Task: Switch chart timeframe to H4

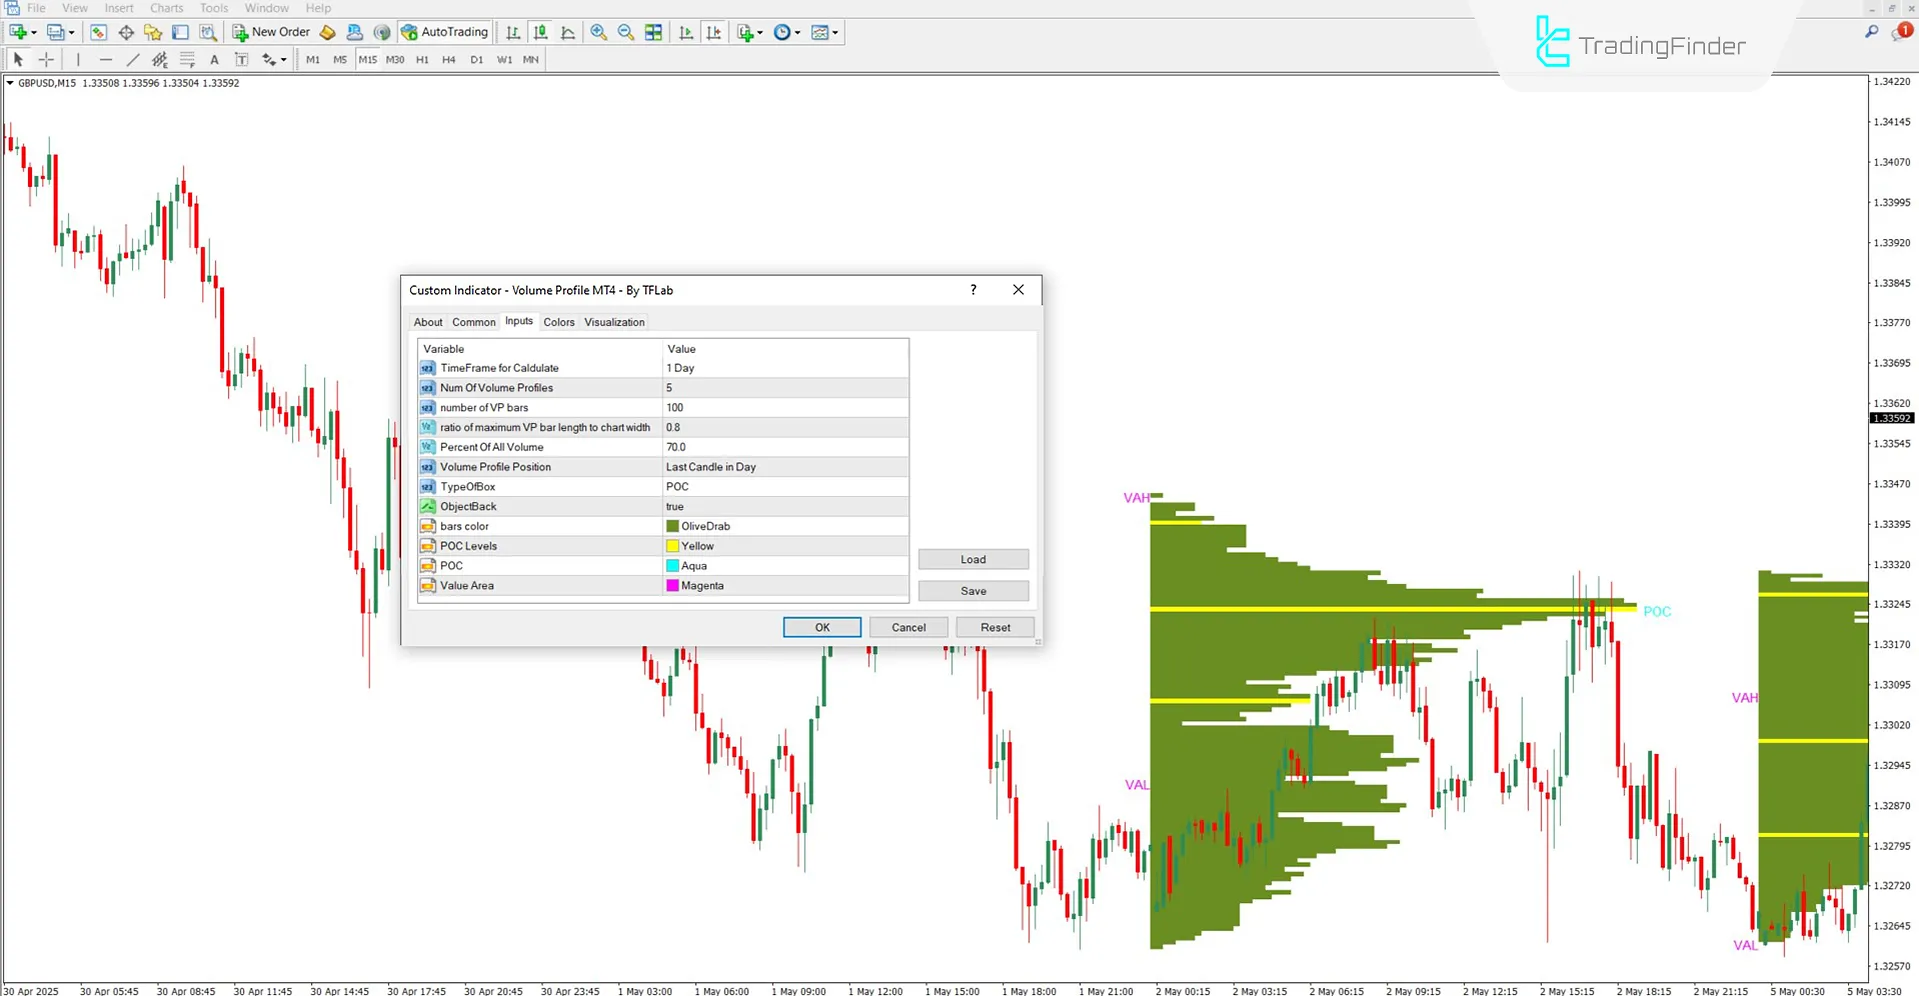Action: click(x=449, y=59)
